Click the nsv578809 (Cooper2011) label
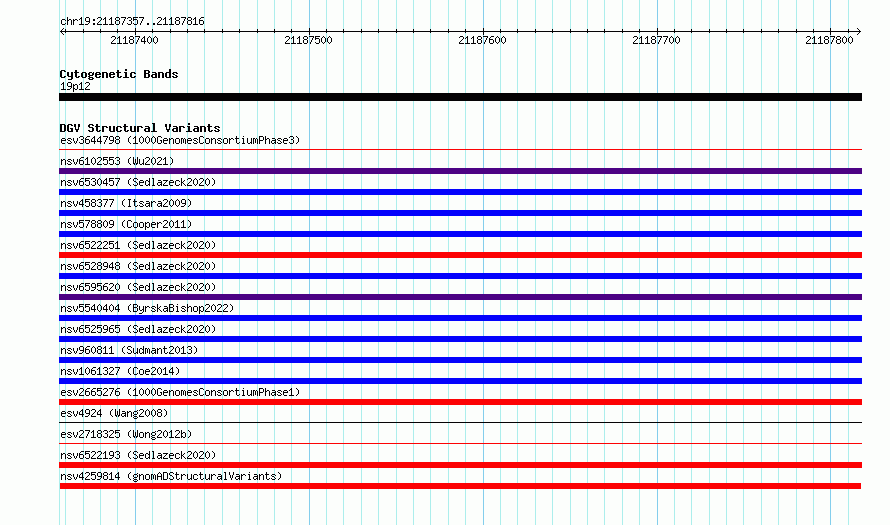This screenshot has width=890, height=525. pos(126,224)
